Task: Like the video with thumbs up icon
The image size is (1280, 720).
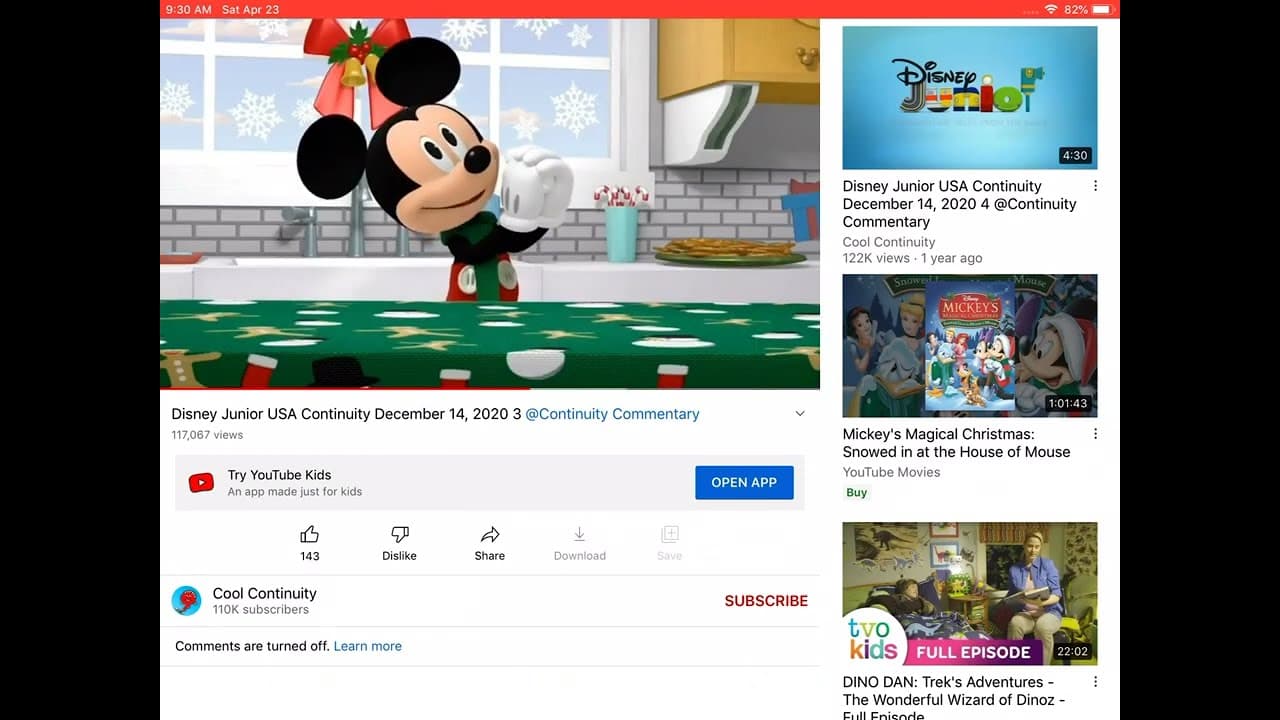Action: tap(310, 535)
